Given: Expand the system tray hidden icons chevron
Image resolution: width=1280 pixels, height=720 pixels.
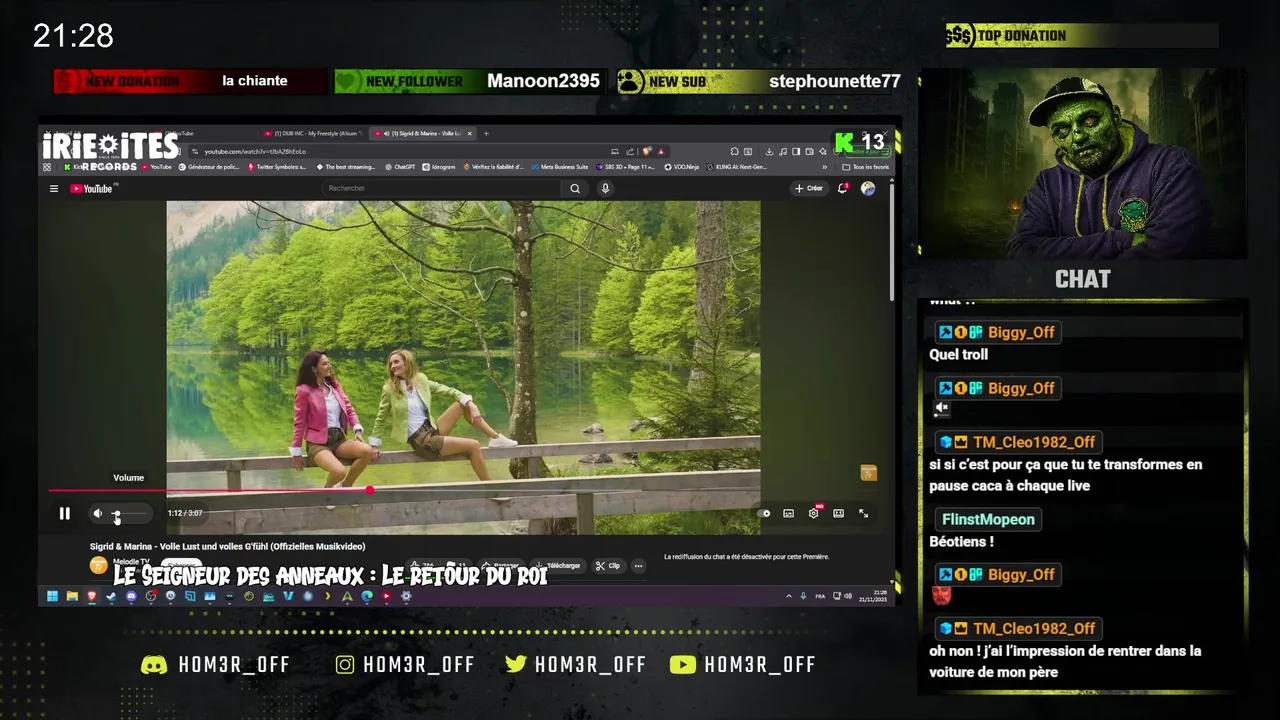Looking at the screenshot, I should click(788, 596).
